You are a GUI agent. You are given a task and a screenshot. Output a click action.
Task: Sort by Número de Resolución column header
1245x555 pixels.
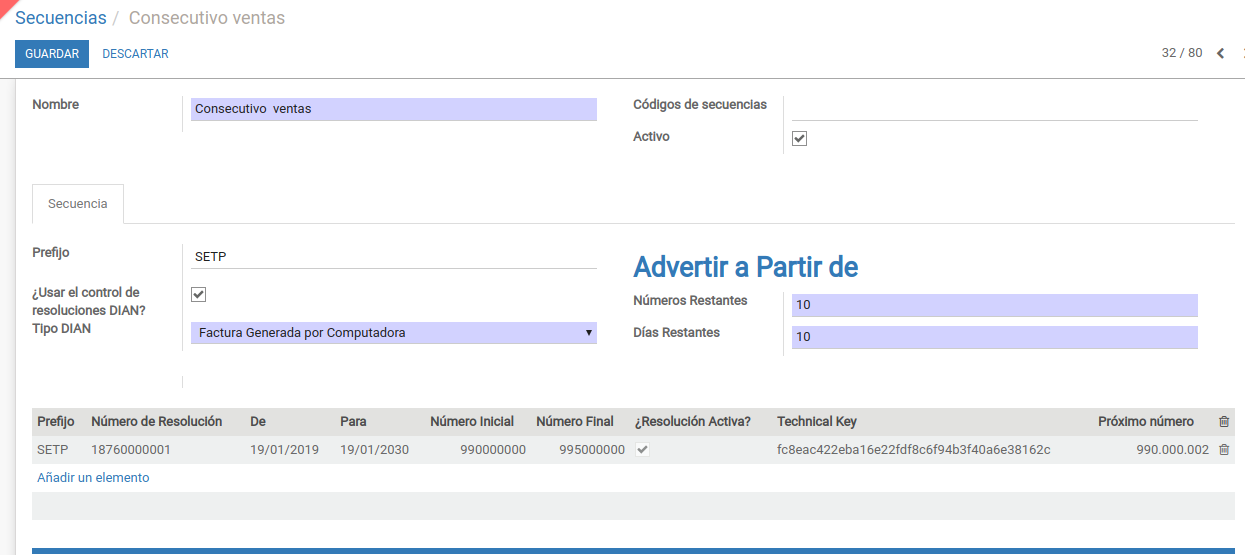156,422
